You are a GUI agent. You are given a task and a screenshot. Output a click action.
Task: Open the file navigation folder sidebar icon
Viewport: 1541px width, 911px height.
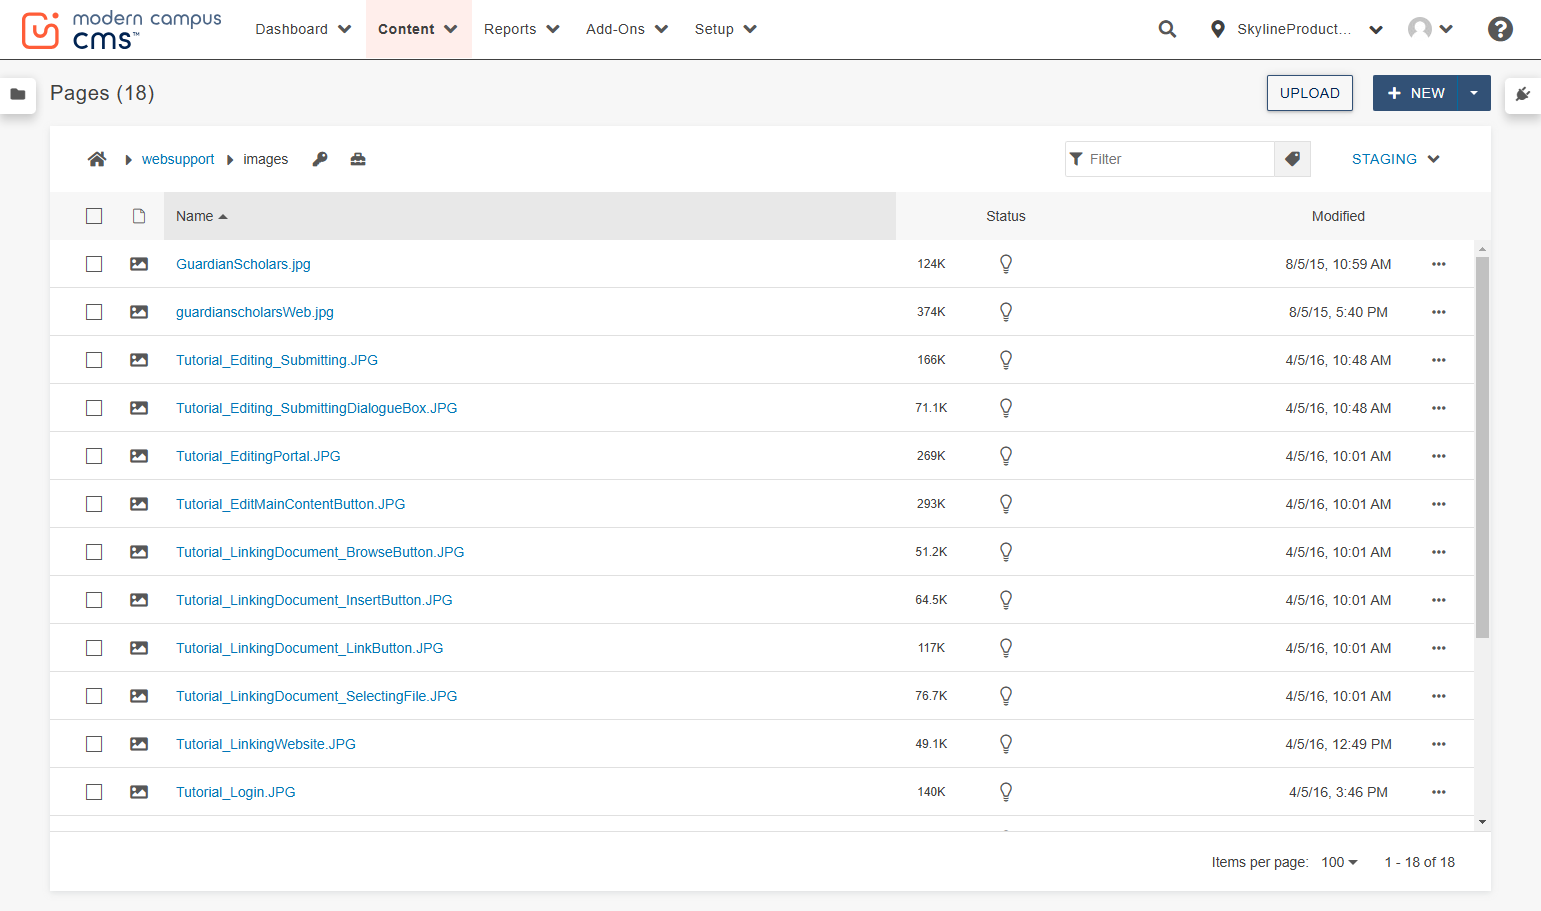coord(18,94)
